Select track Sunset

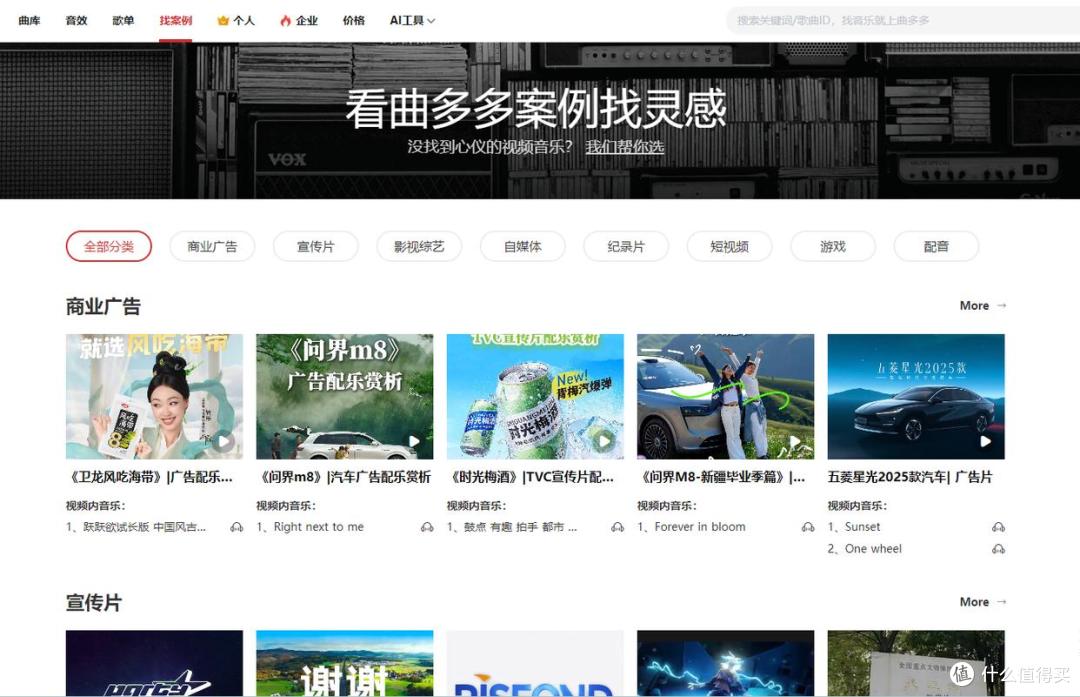coord(854,527)
